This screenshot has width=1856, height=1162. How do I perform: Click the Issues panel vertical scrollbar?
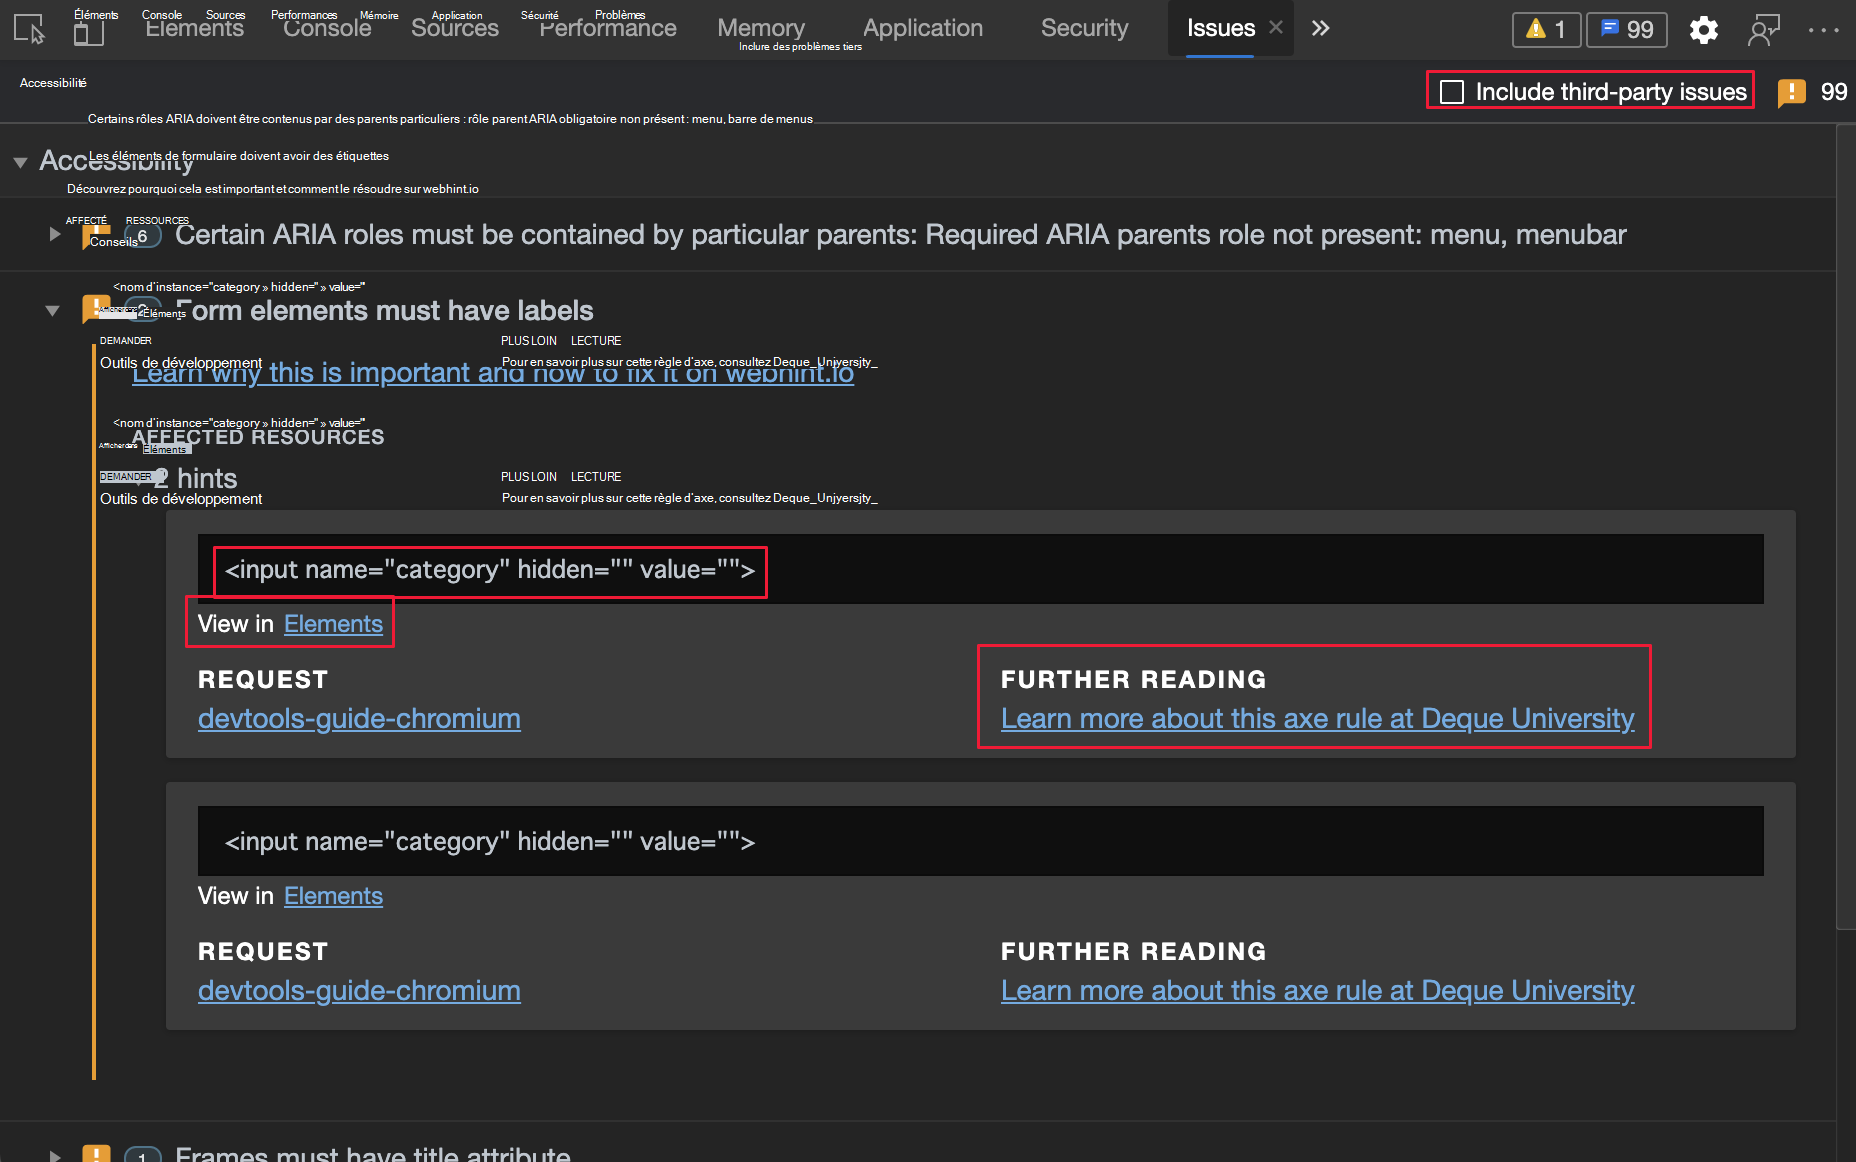coord(1846,527)
